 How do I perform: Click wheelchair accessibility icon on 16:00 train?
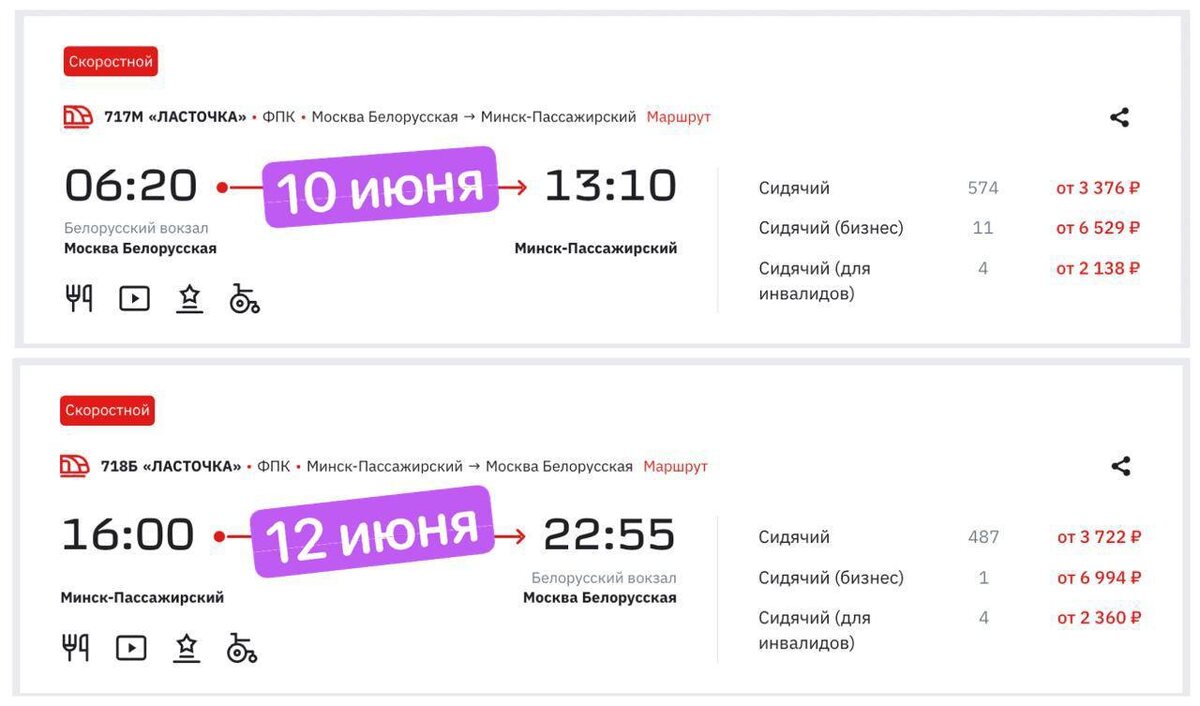(241, 648)
